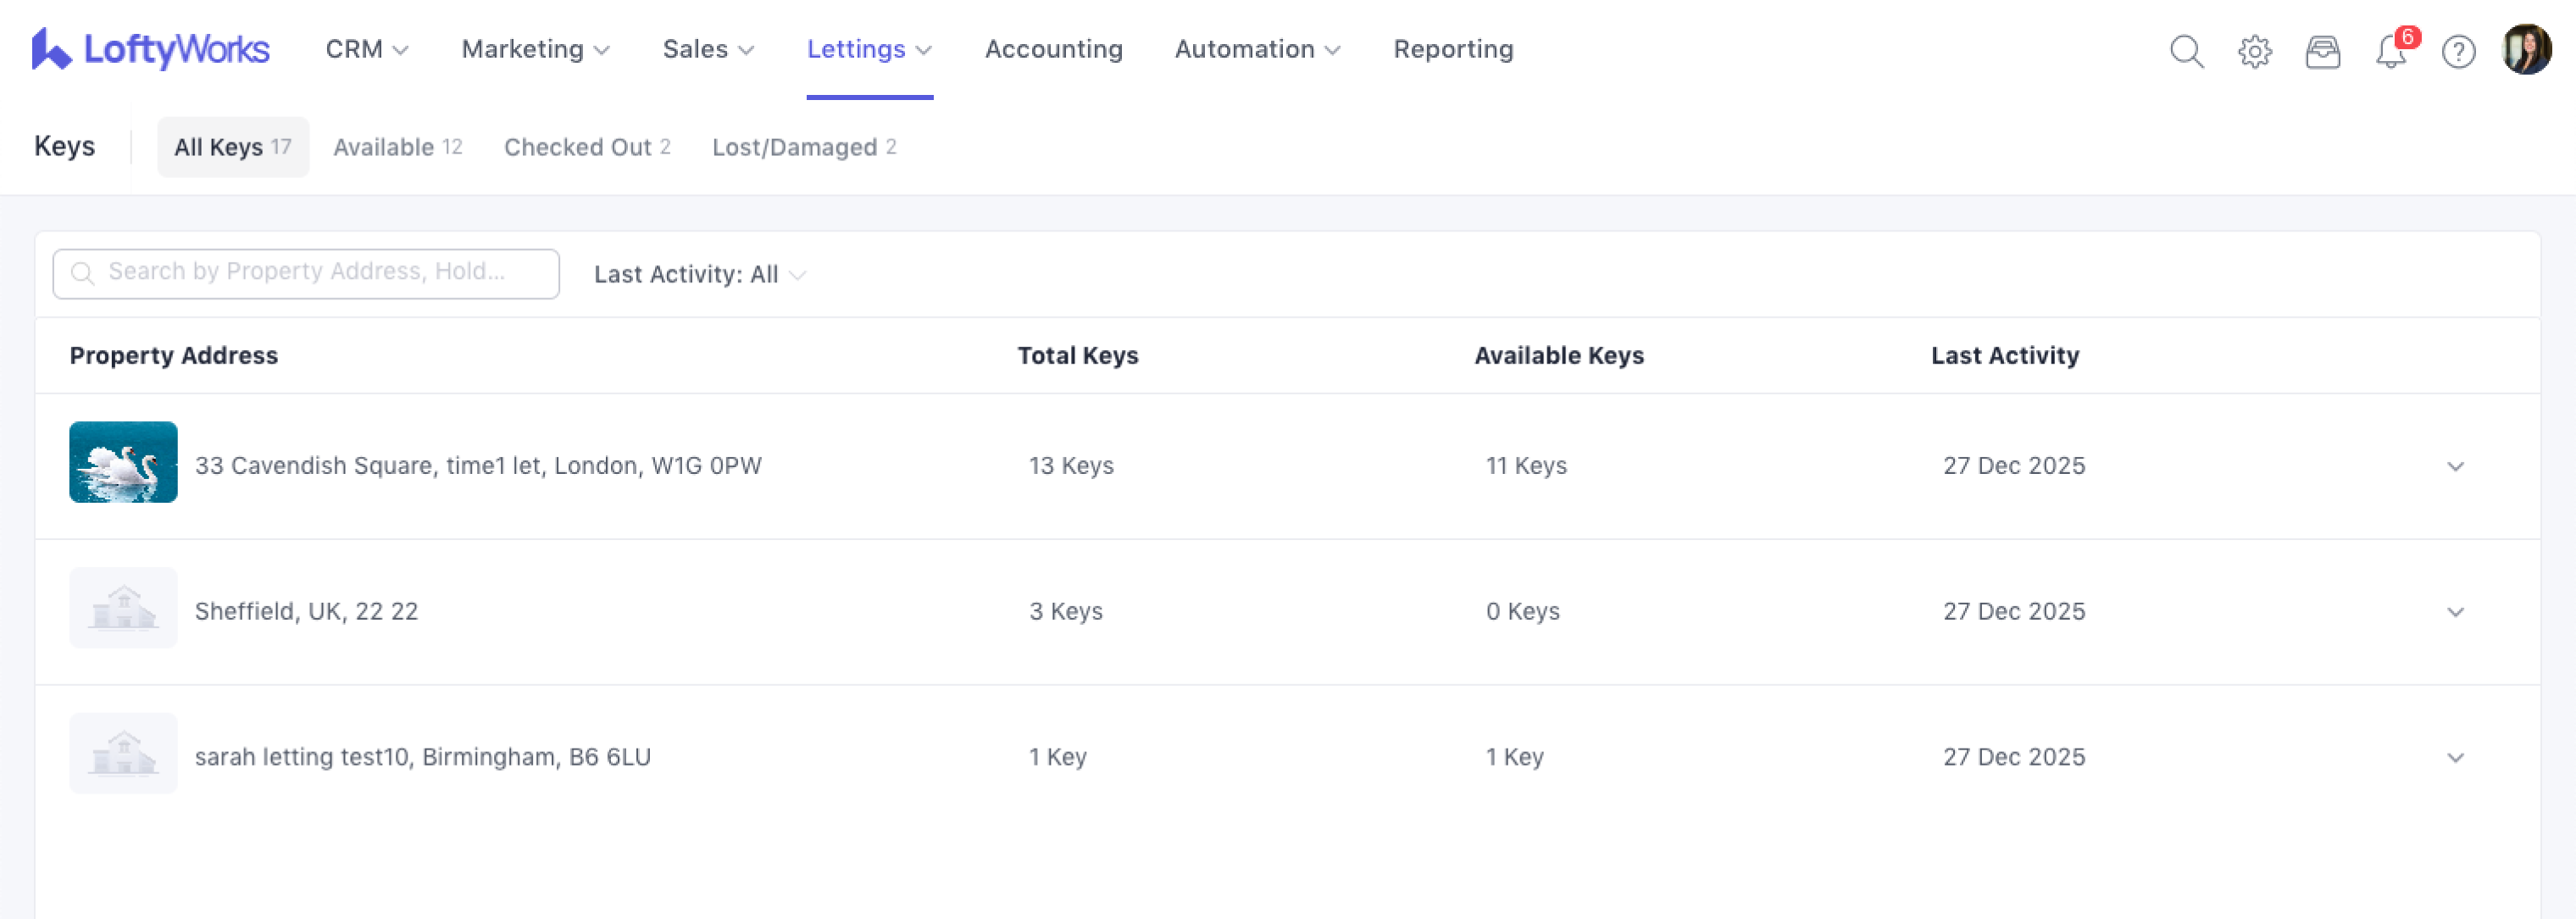Click the property address search field
The width and height of the screenshot is (2576, 919).
[x=306, y=272]
